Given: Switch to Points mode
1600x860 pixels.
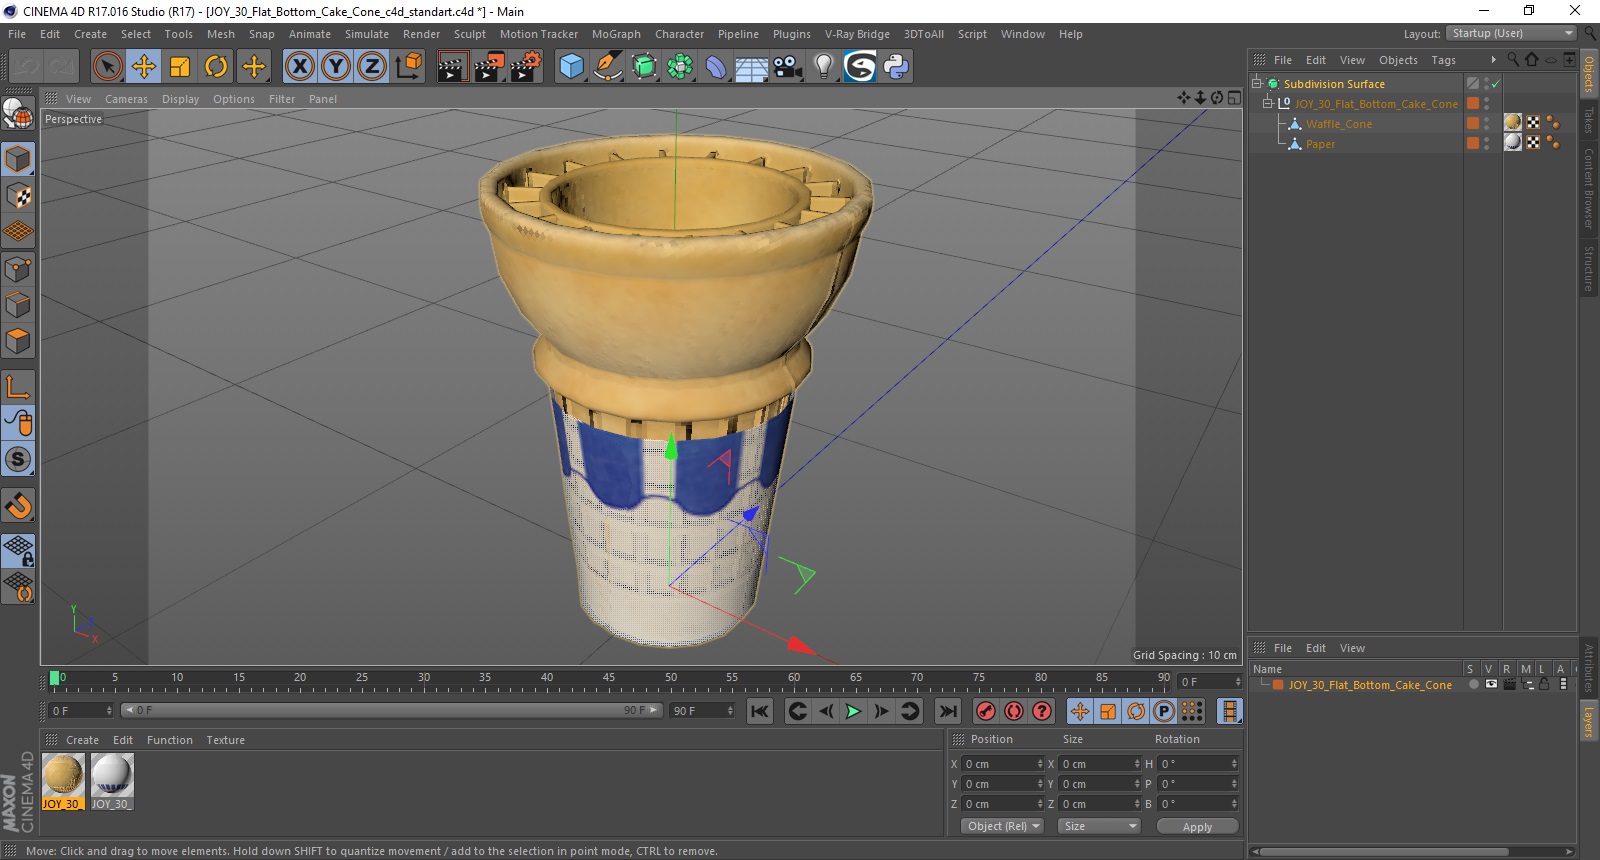Looking at the screenshot, I should (x=18, y=268).
